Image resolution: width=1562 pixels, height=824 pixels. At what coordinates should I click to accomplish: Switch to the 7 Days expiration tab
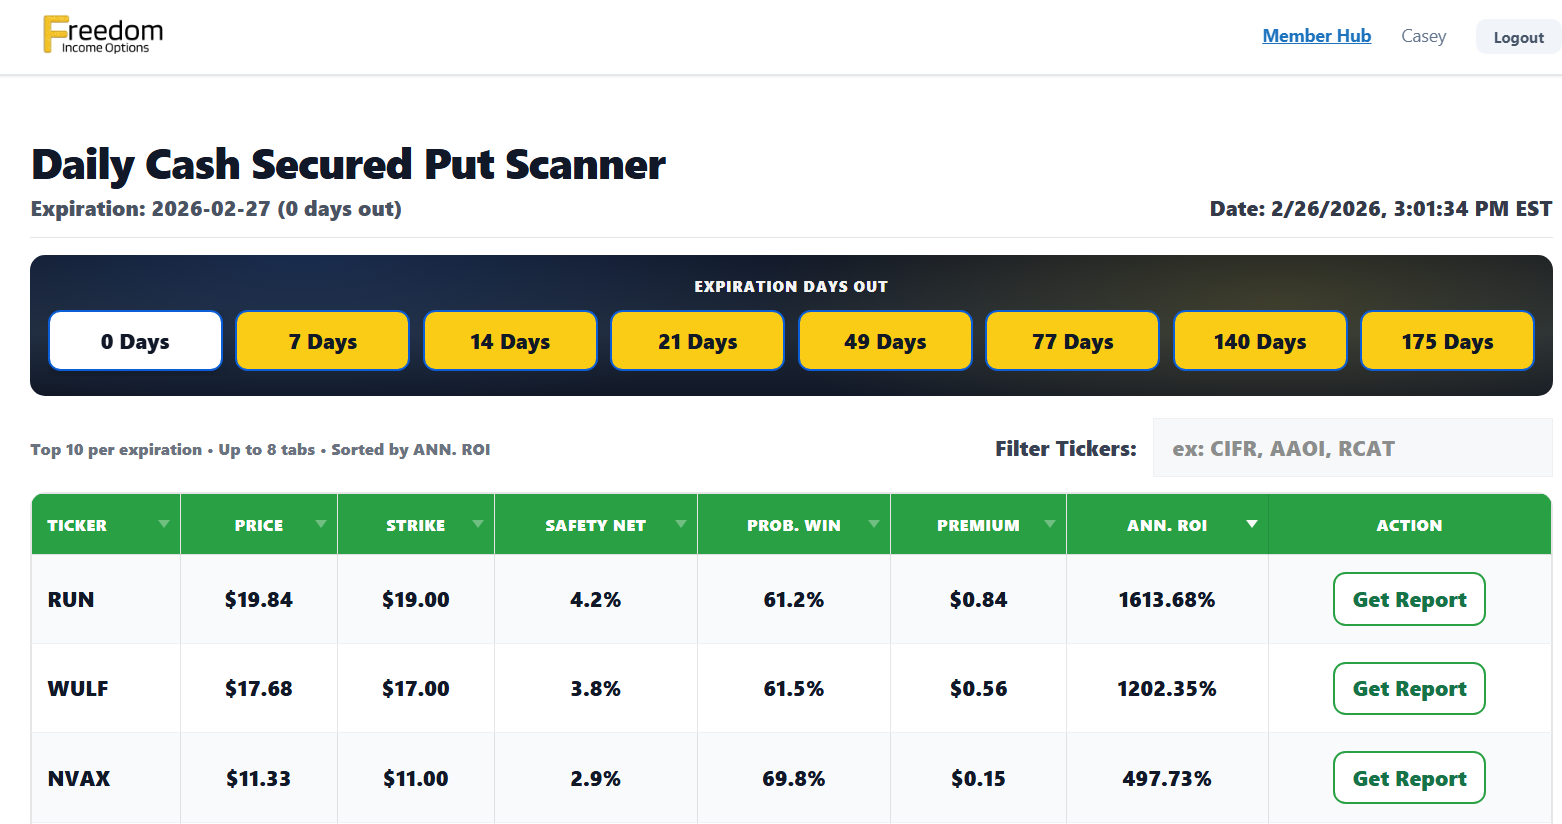click(x=322, y=340)
